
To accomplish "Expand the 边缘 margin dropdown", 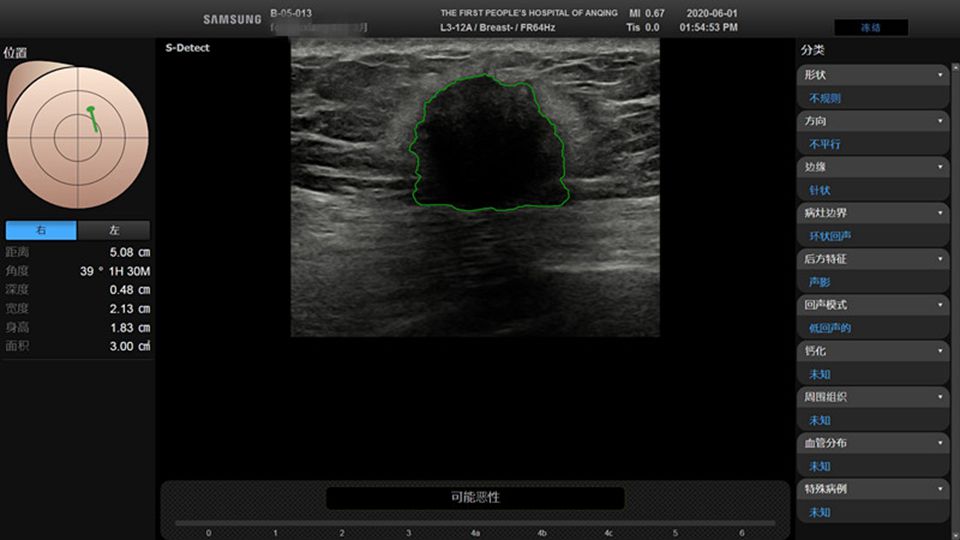I will click(873, 167).
